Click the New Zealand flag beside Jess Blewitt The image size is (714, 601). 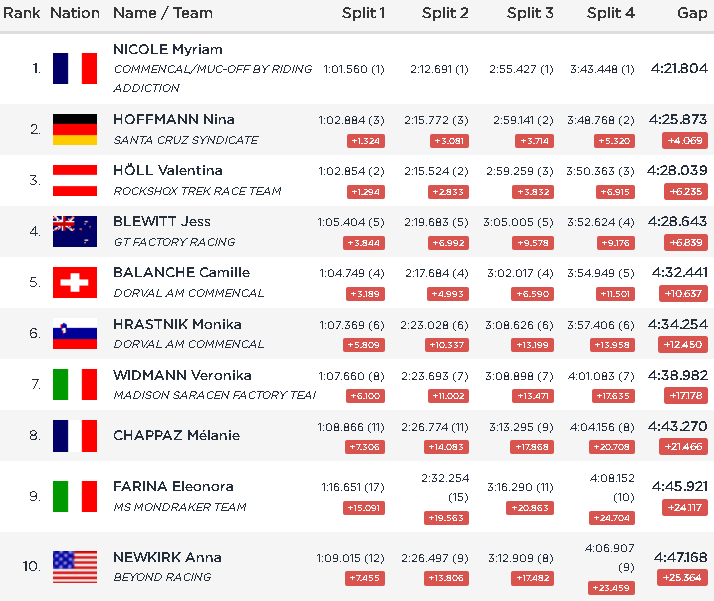pyautogui.click(x=75, y=231)
